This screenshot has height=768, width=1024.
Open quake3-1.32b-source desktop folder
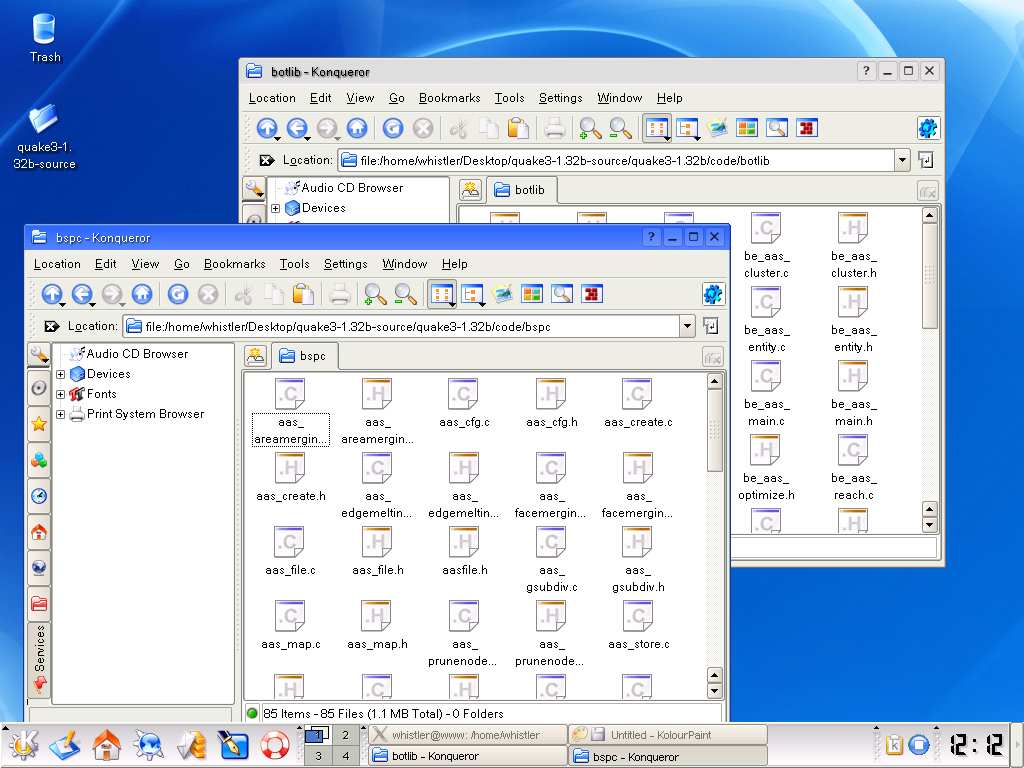44,137
